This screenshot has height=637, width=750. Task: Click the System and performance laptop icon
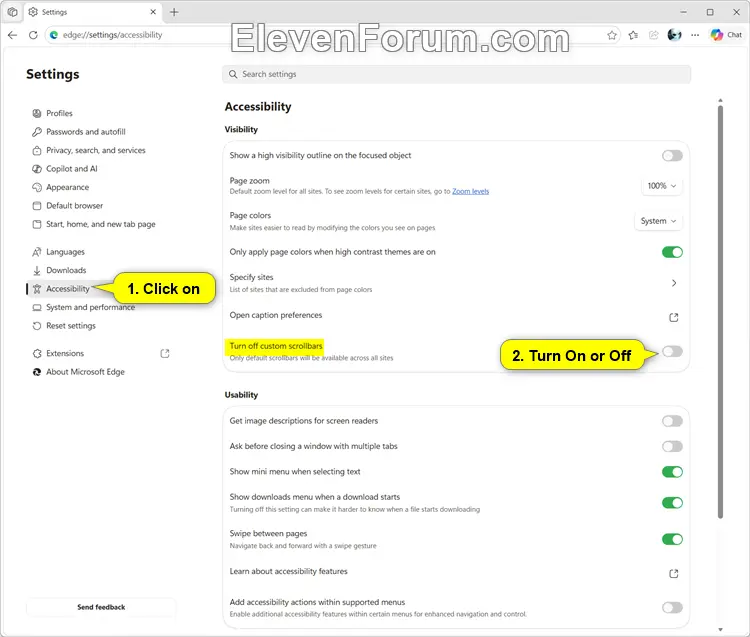[37, 308]
